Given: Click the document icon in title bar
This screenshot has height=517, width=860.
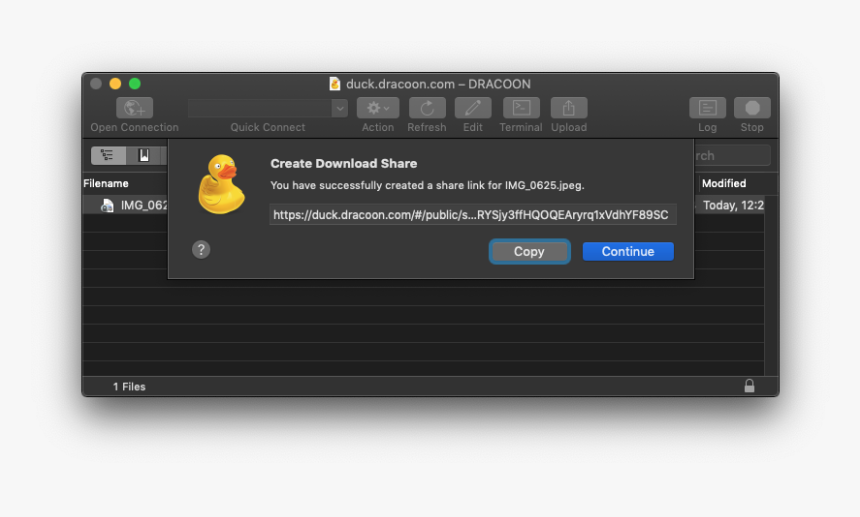Looking at the screenshot, I should (x=335, y=84).
